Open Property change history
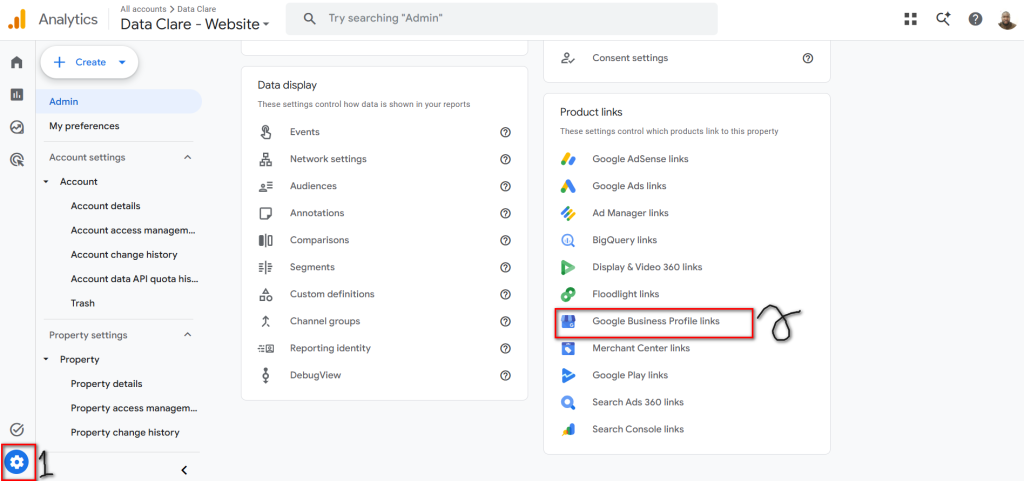 (x=125, y=432)
